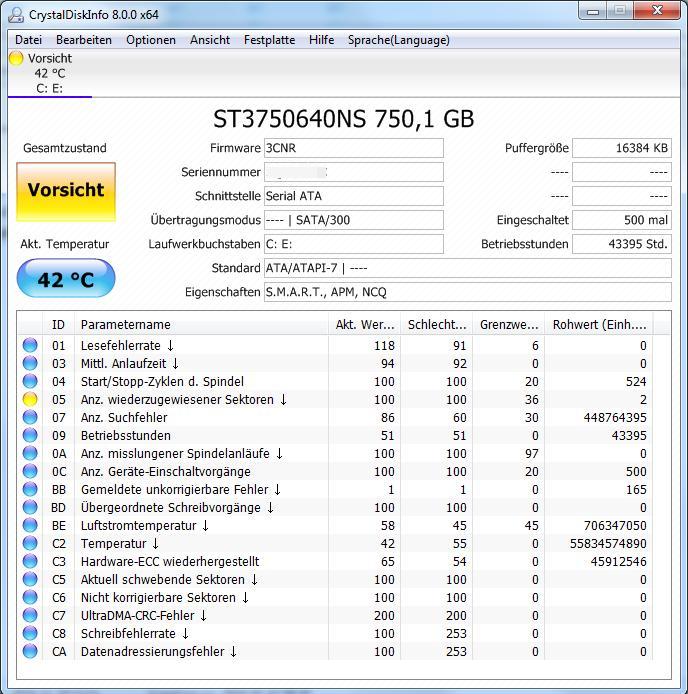The width and height of the screenshot is (688, 694).
Task: Click the ST3750640NS 750,1 GB drive title
Action: coord(344,119)
